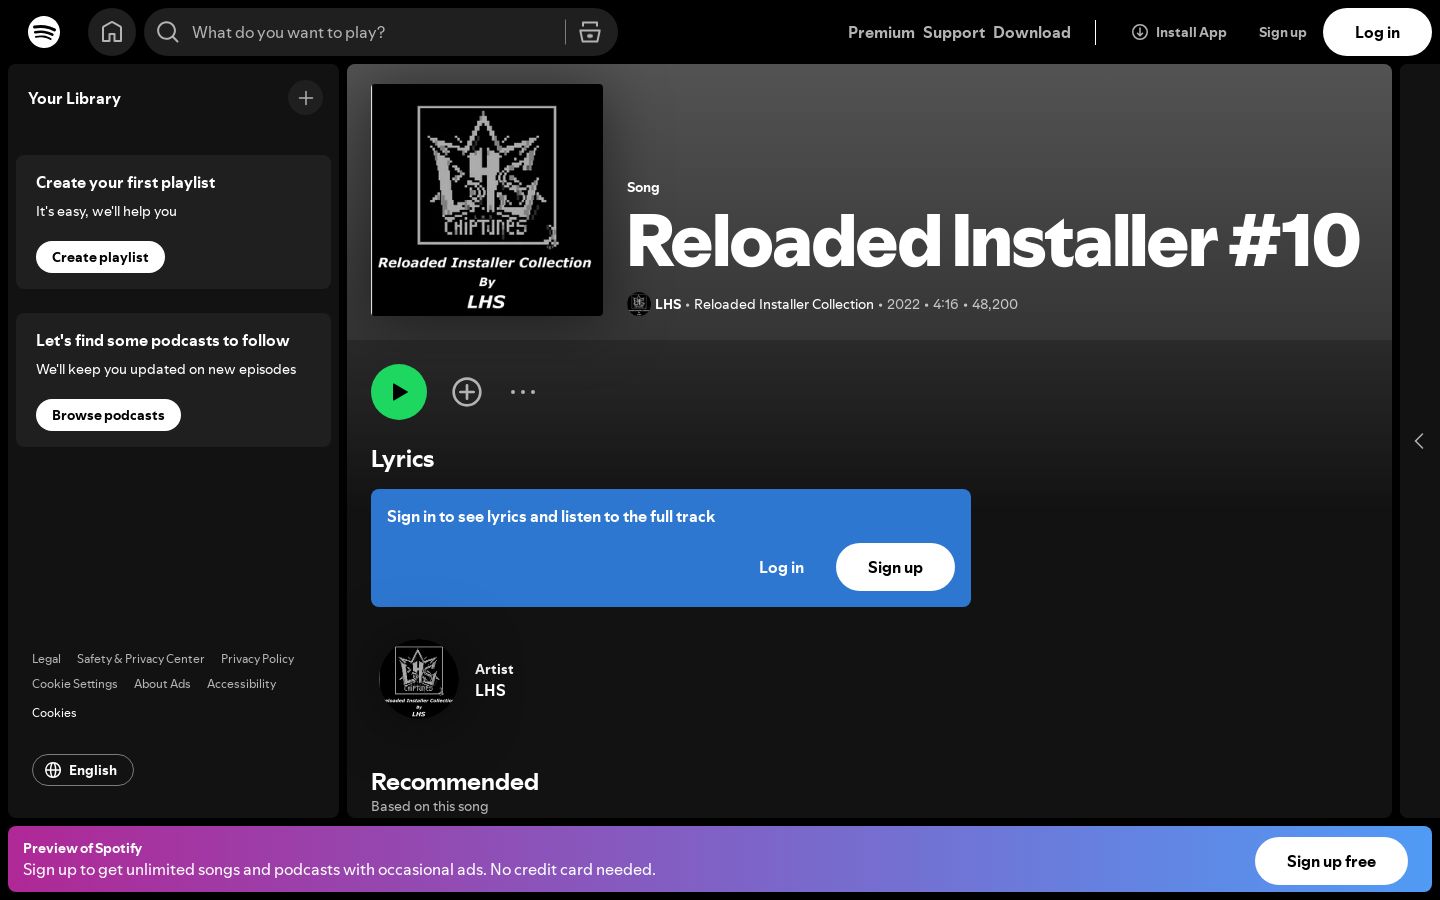The image size is (1440, 900).
Task: Create a playlist with the plus icon
Action: tap(306, 98)
